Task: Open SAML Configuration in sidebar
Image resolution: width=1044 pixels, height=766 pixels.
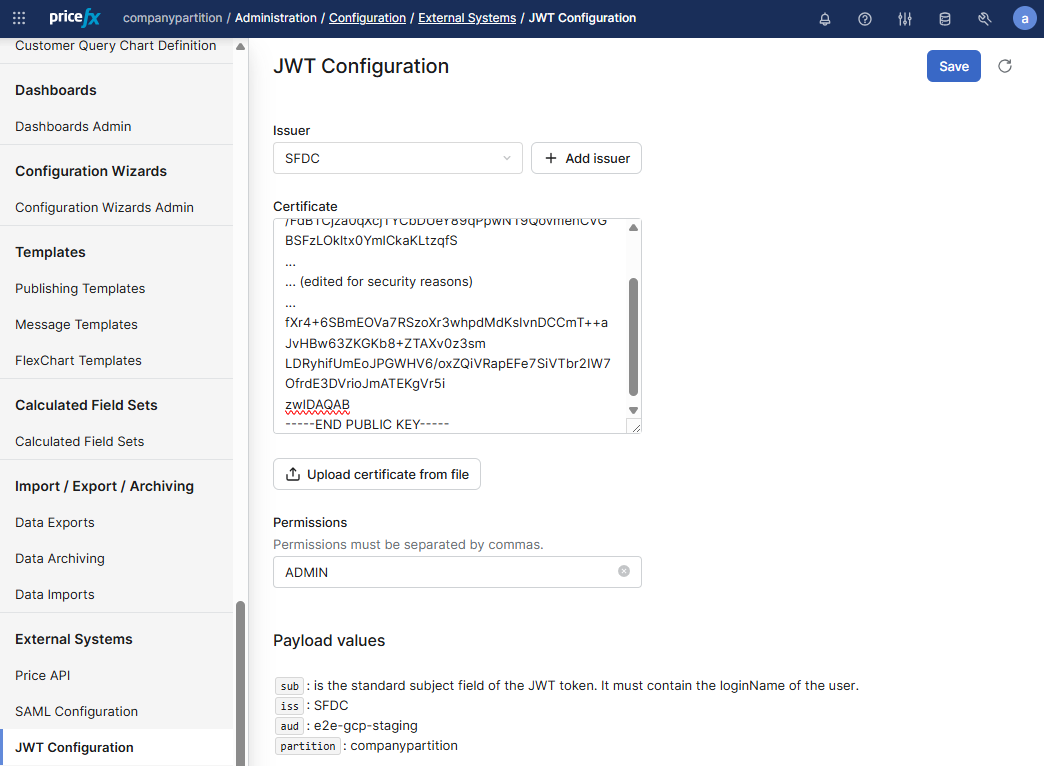Action: (x=76, y=711)
